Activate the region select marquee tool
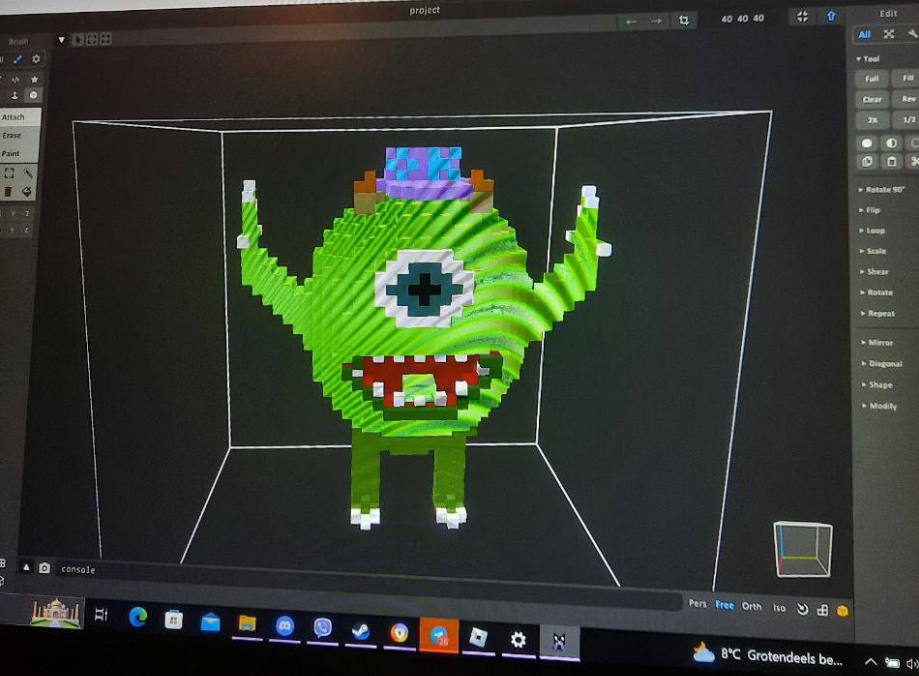 (x=9, y=173)
